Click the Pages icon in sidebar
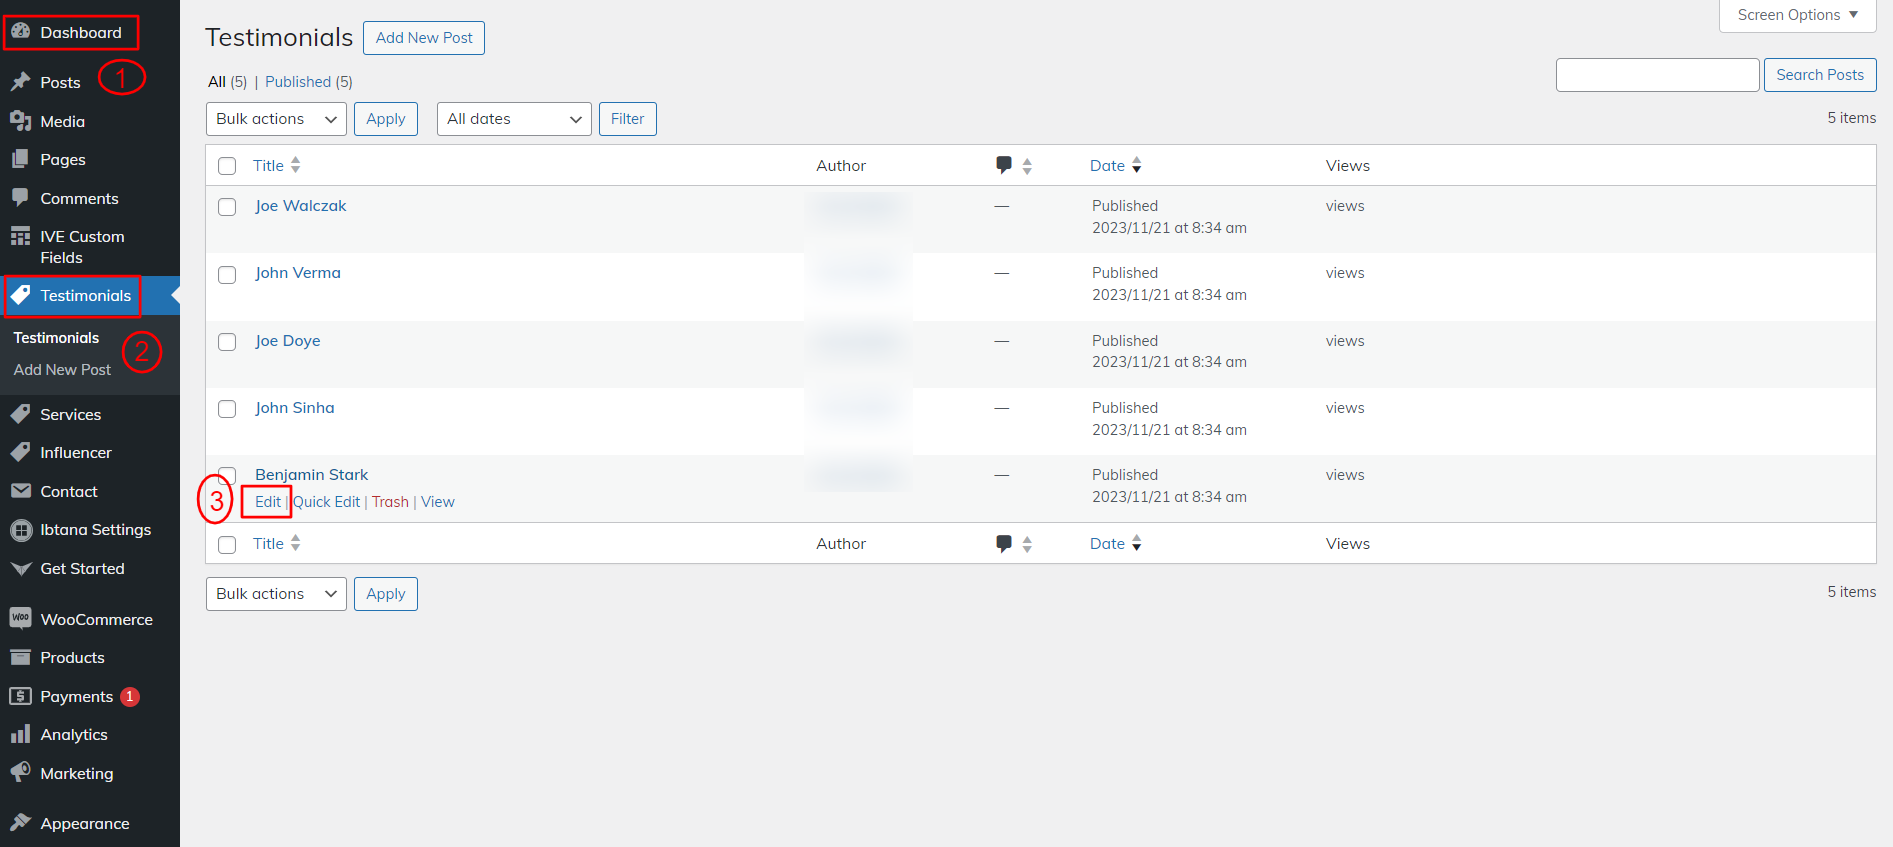 (x=20, y=159)
